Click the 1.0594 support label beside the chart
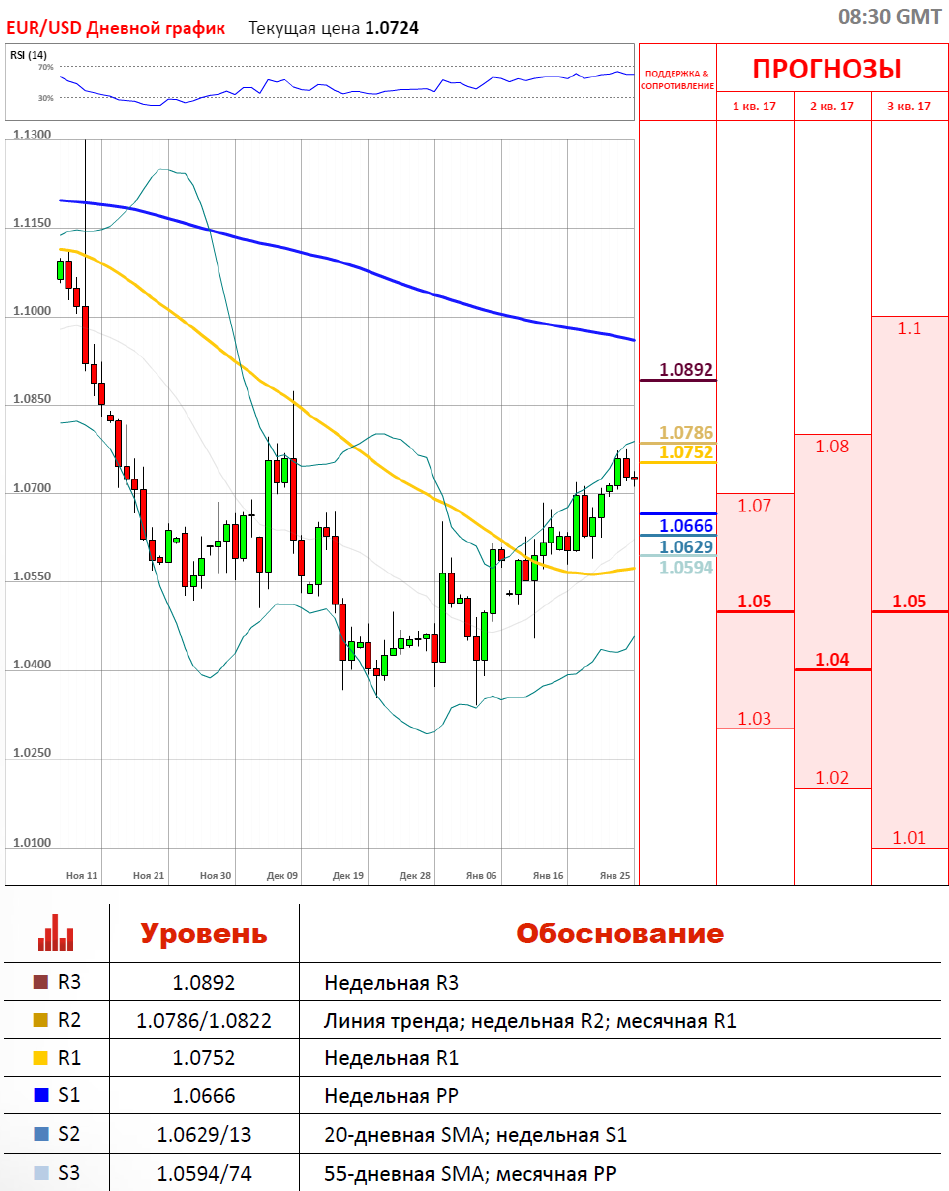 [x=685, y=567]
